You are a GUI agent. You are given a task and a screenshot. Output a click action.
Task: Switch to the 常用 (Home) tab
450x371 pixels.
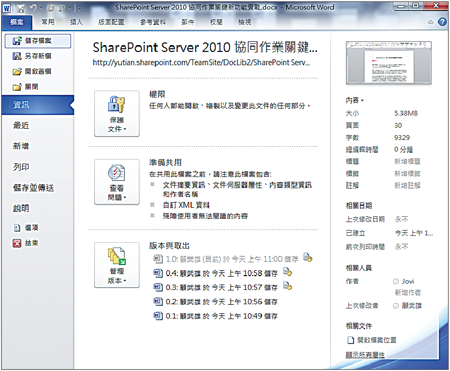click(48, 22)
